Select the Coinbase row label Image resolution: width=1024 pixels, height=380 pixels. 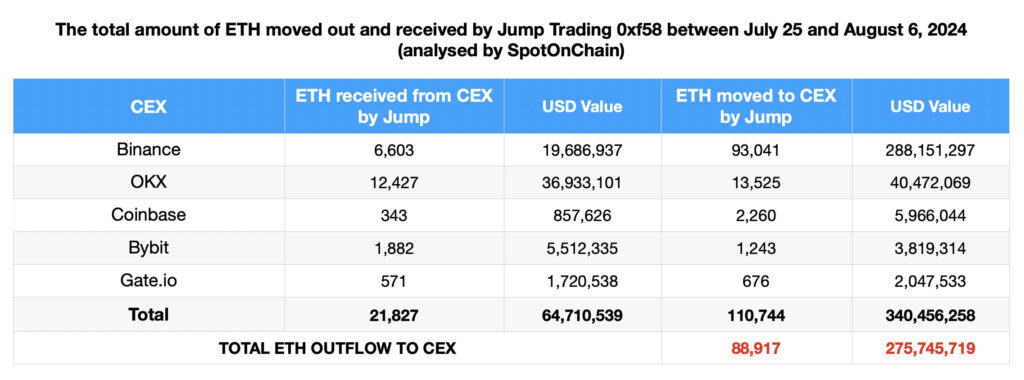coord(149,215)
